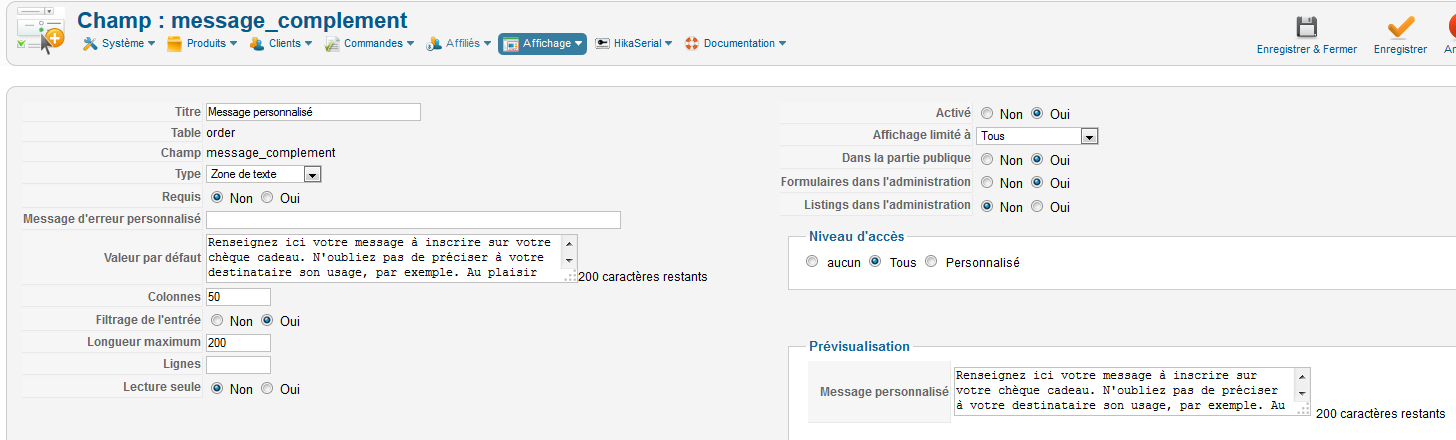The width and height of the screenshot is (1456, 440).
Task: Select Personnalisé access level
Action: click(x=932, y=262)
